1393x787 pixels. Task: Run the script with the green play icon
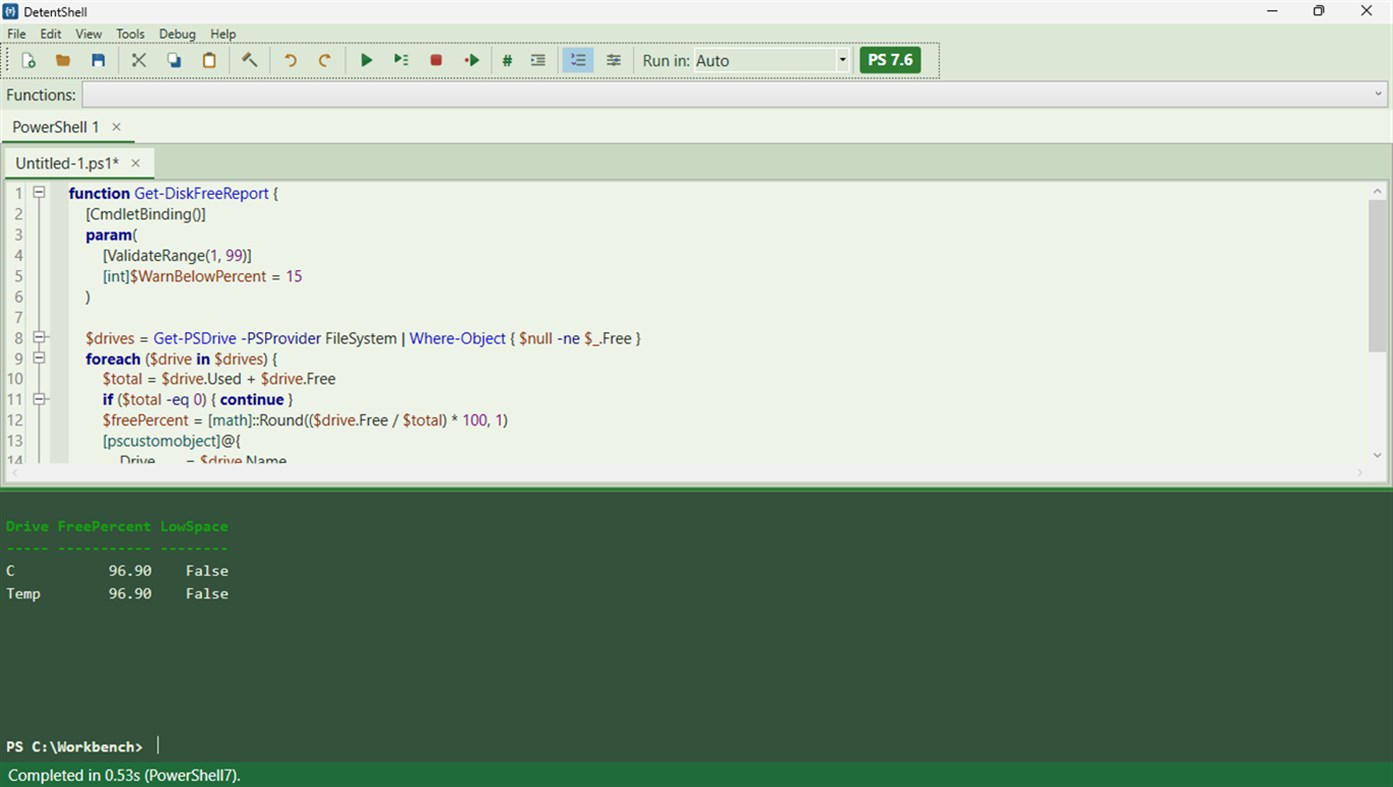click(x=366, y=60)
